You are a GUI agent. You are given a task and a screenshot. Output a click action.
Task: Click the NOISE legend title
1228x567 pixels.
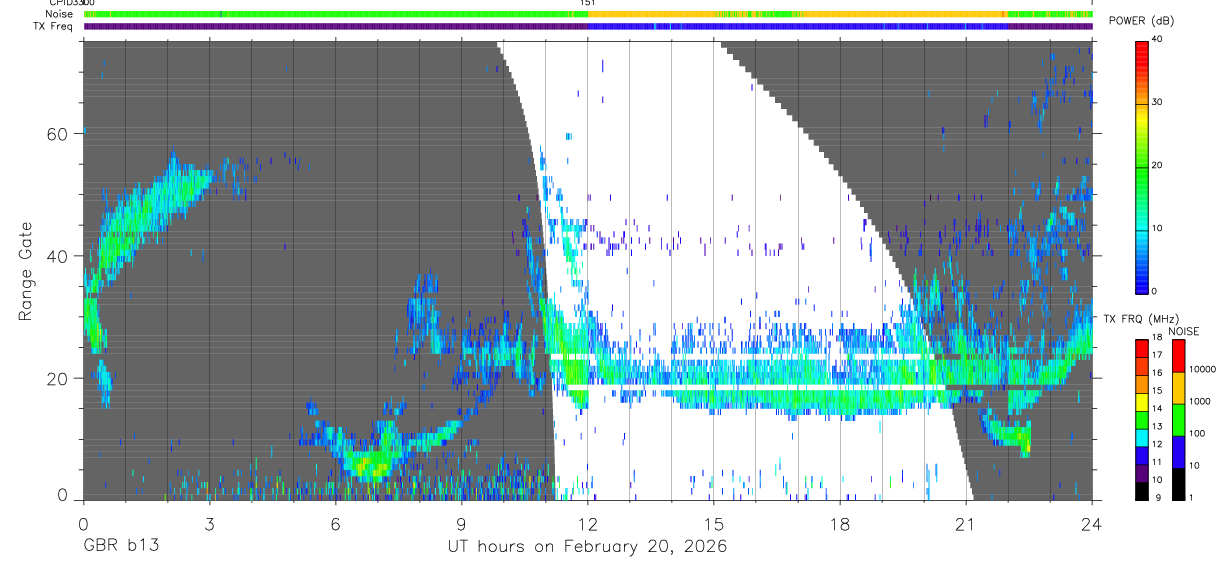coord(1185,331)
